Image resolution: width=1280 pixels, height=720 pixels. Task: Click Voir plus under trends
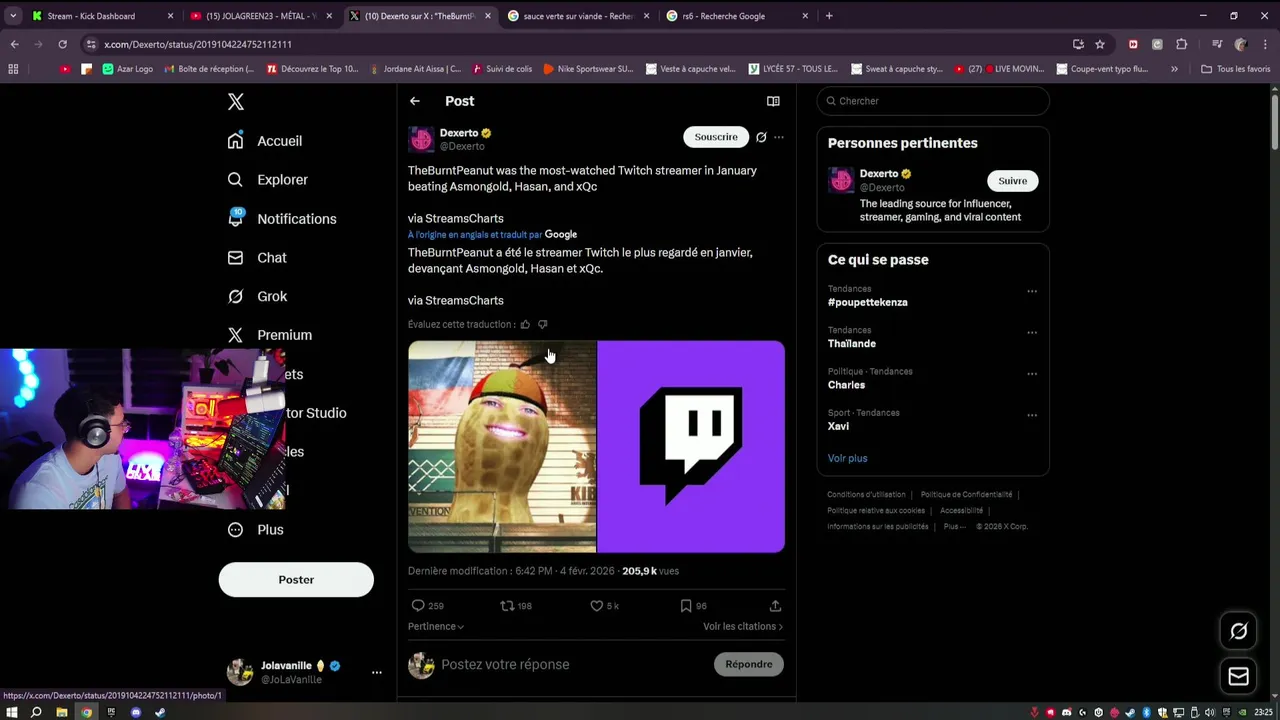pos(848,458)
